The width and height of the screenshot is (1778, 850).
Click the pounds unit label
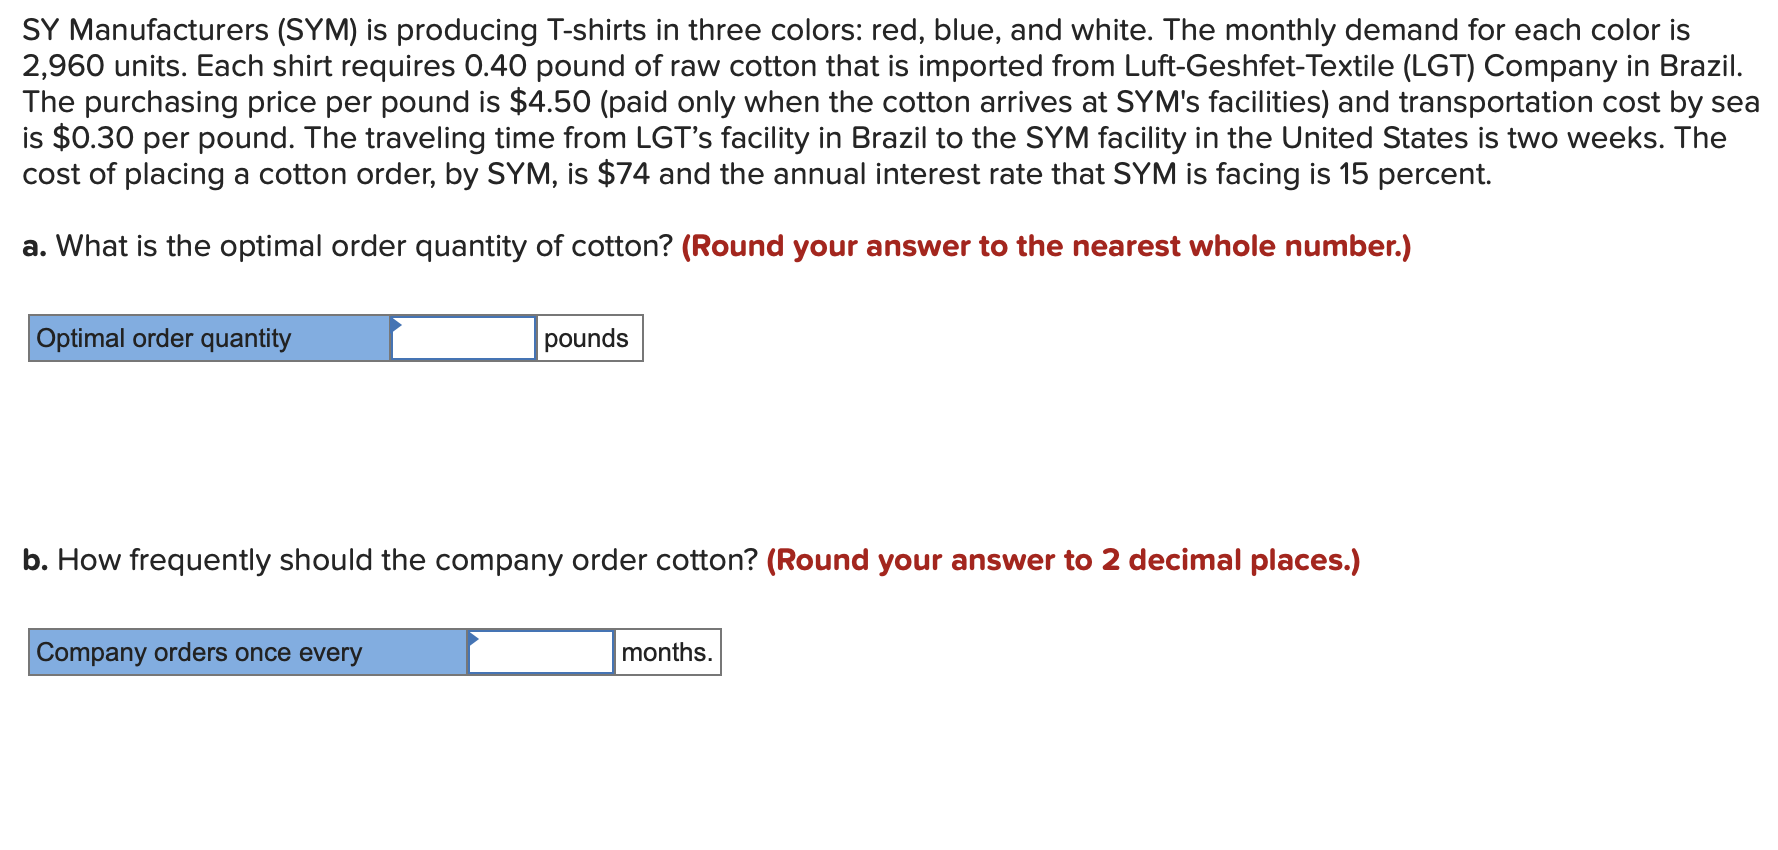tap(586, 338)
